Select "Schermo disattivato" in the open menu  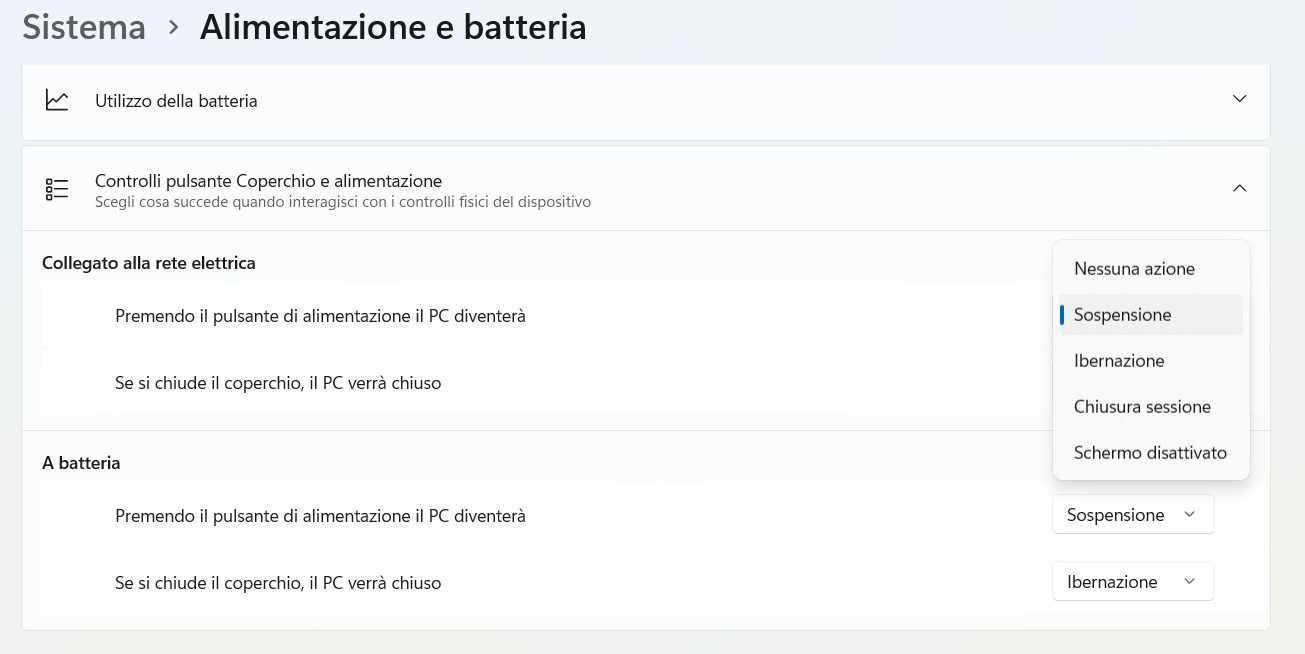1150,452
